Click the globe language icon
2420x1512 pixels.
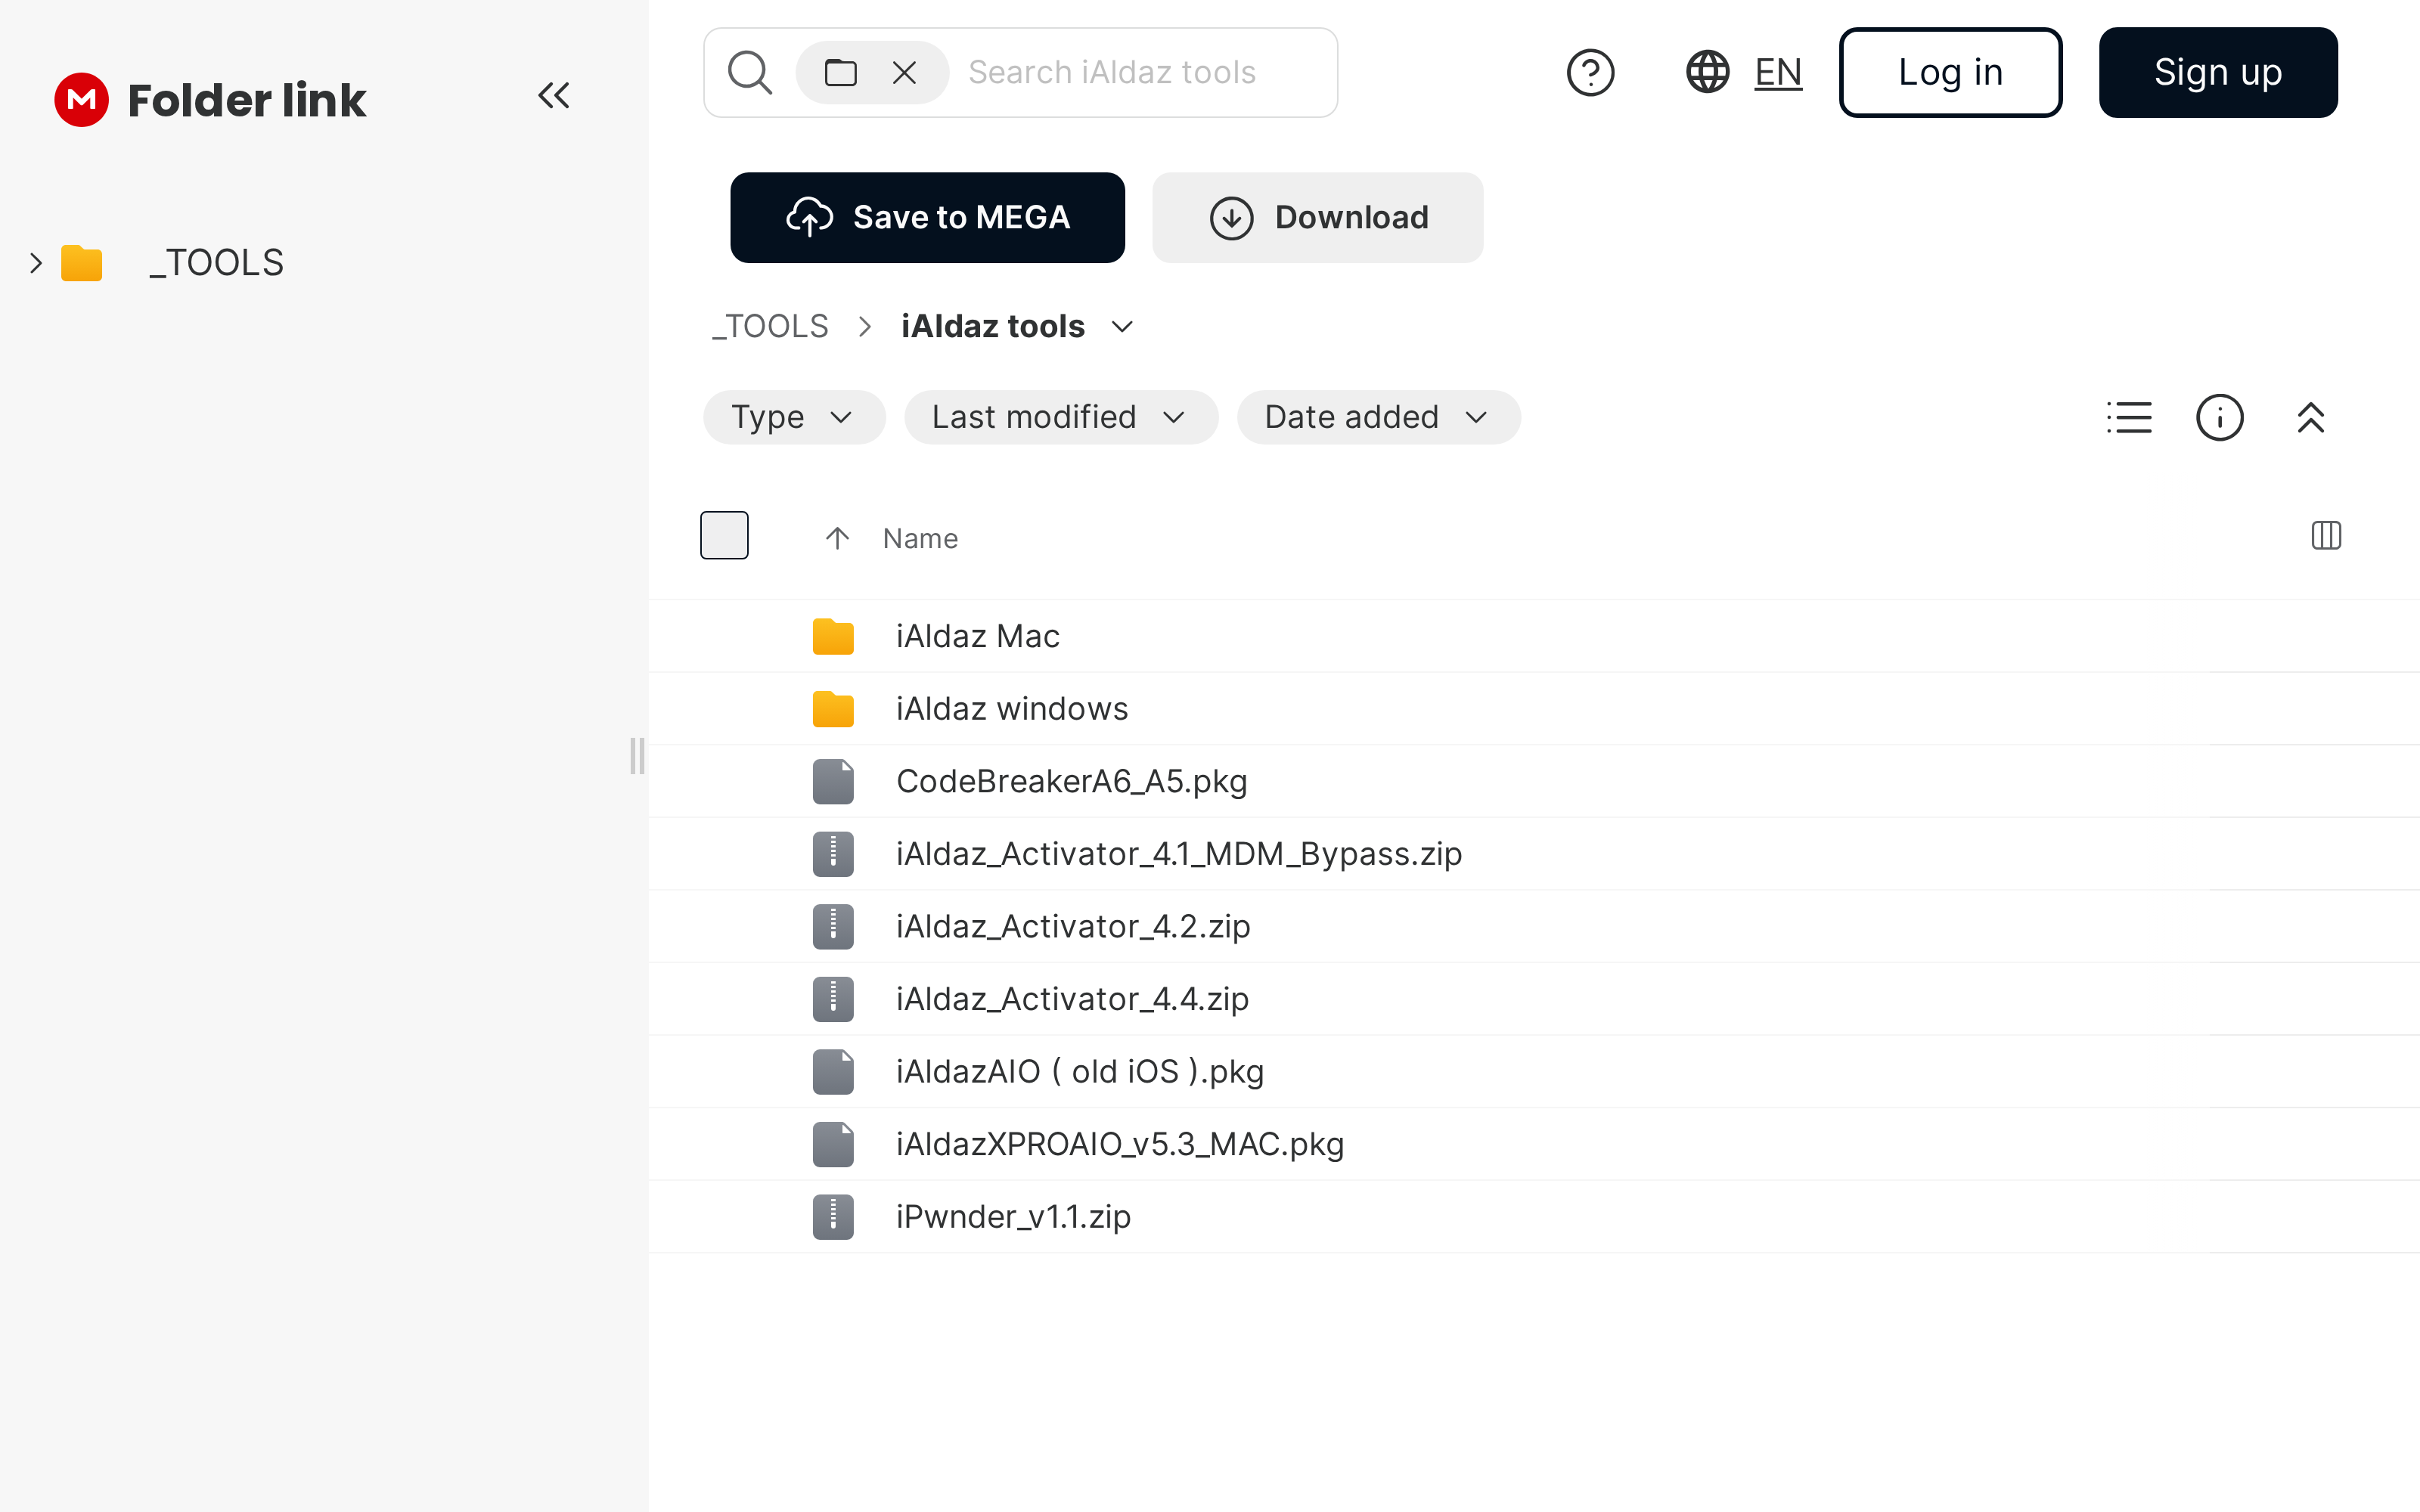tap(1707, 72)
